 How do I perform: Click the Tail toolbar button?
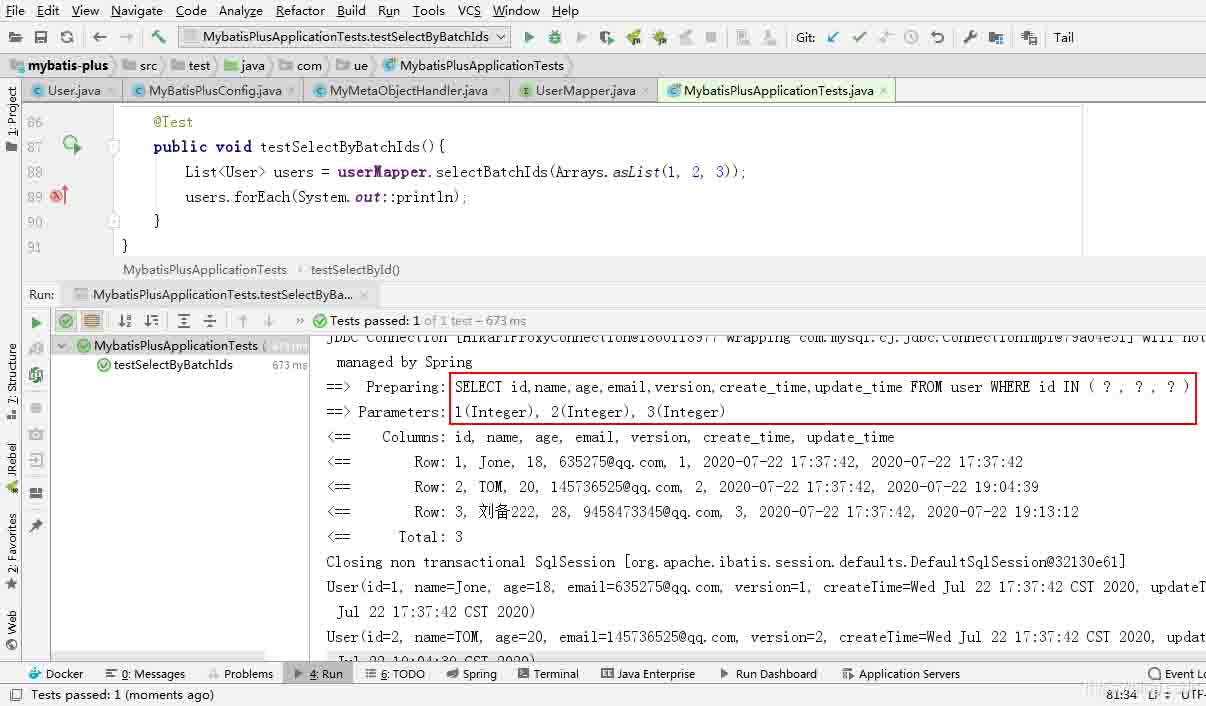point(1064,37)
